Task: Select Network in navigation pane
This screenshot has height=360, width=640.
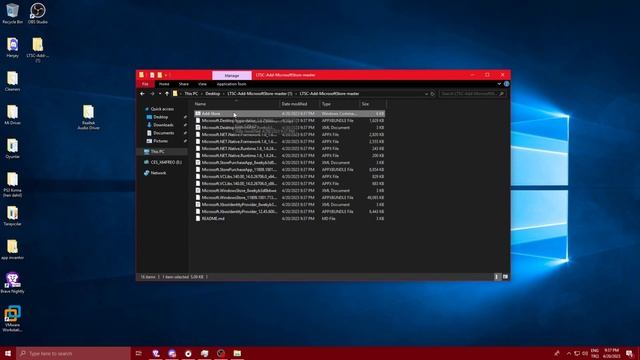Action: point(158,173)
